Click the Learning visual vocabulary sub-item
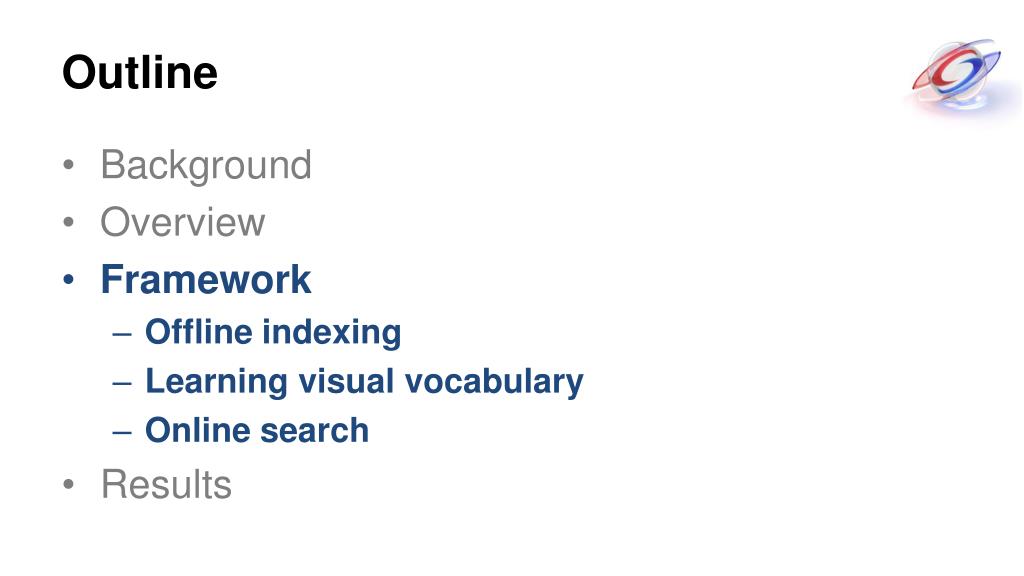Viewport: 1024px width, 576px height. 364,381
